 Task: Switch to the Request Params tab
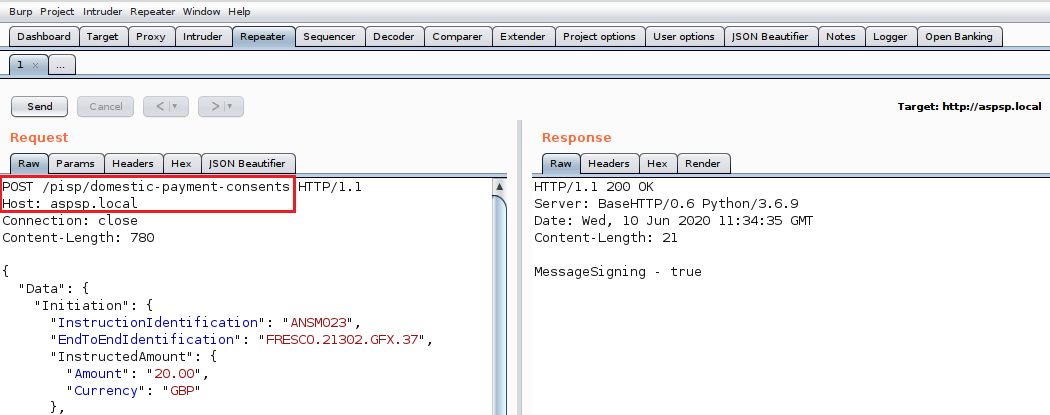[x=76, y=163]
